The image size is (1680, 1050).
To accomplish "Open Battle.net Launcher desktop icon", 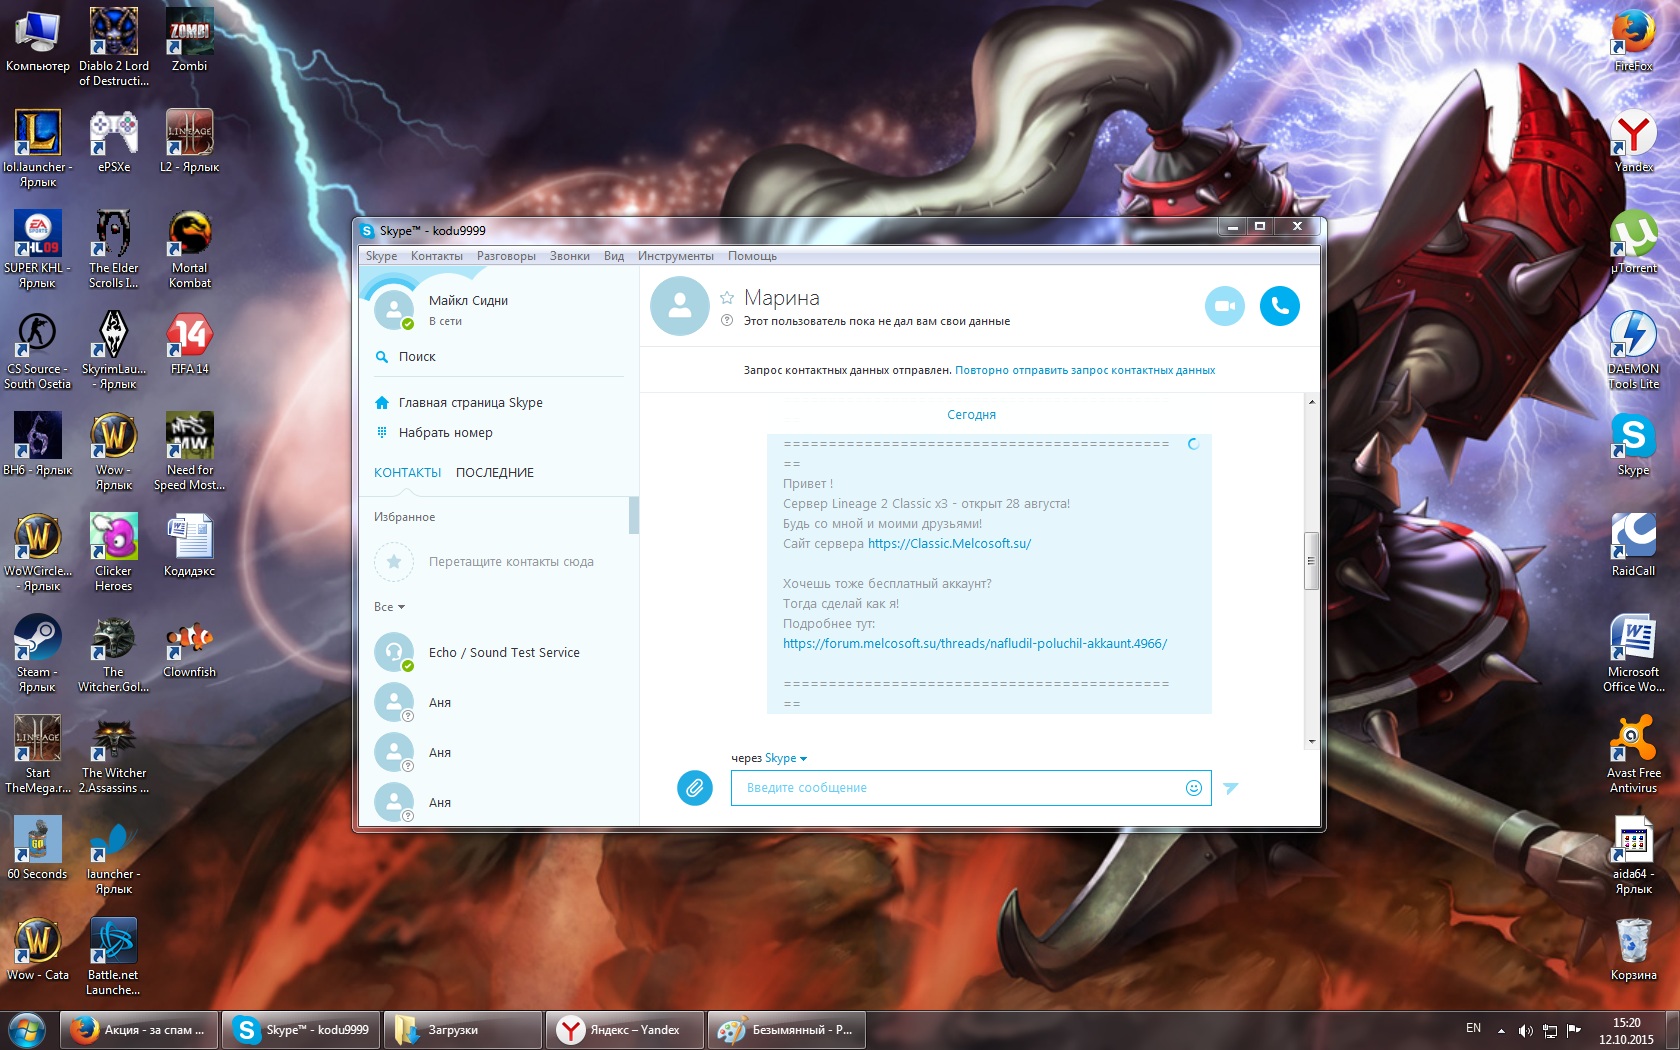I will coord(114,956).
